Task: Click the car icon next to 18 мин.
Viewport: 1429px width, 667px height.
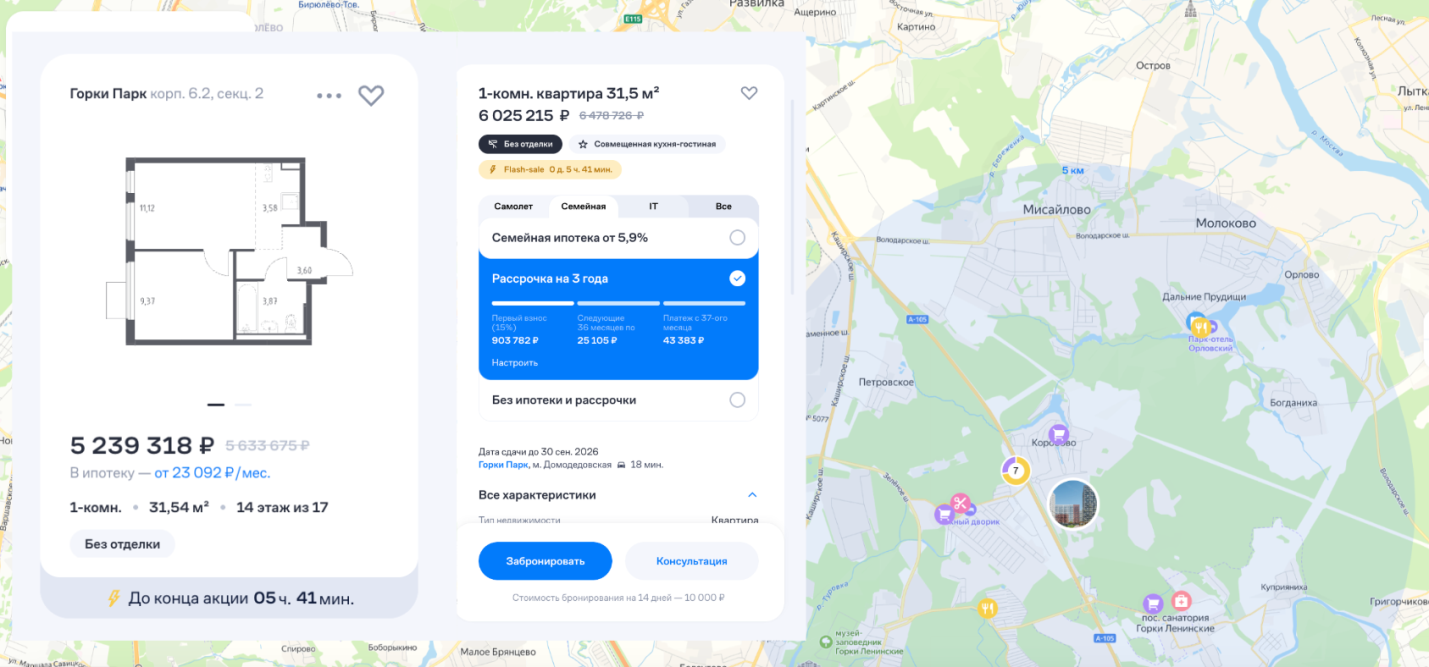Action: tap(621, 465)
